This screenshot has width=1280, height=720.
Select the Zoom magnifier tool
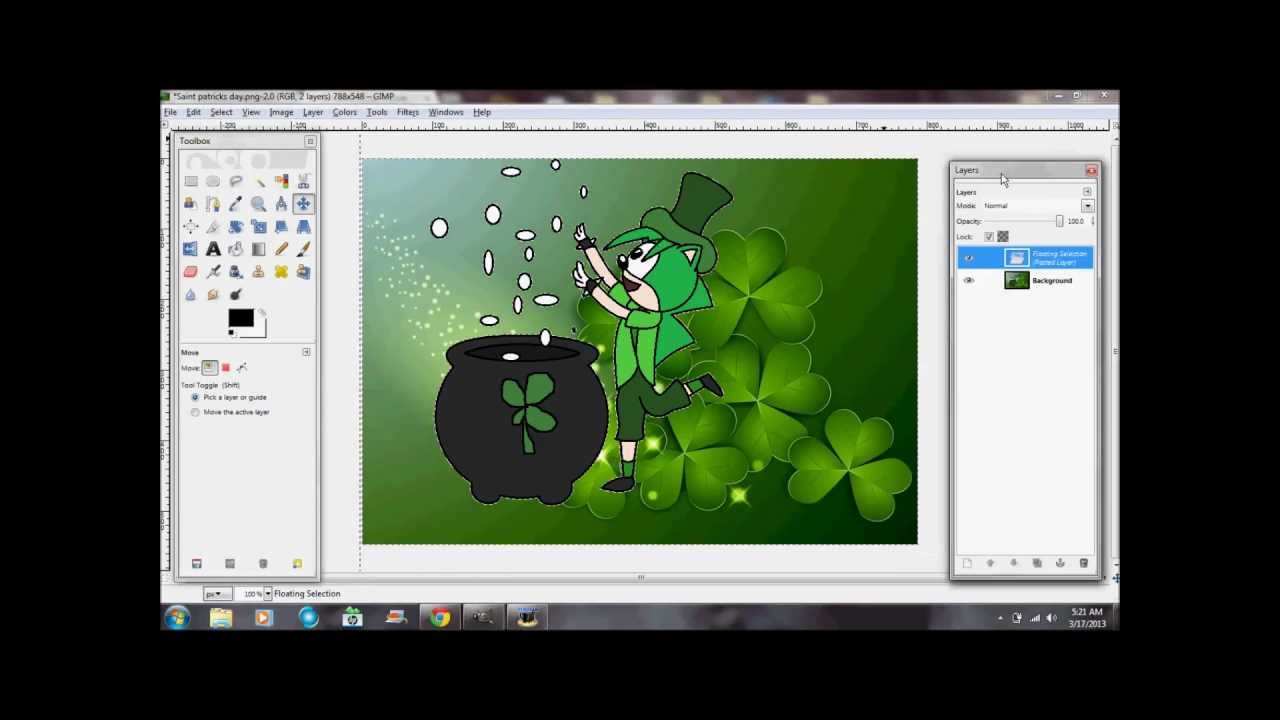coord(258,204)
